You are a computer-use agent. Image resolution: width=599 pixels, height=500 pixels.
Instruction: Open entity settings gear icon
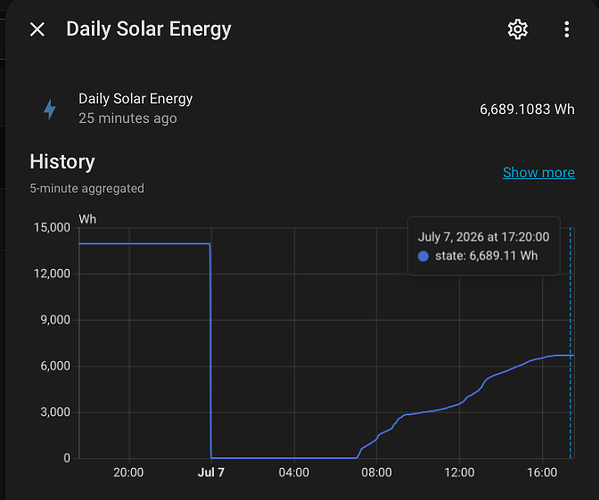[x=518, y=29]
